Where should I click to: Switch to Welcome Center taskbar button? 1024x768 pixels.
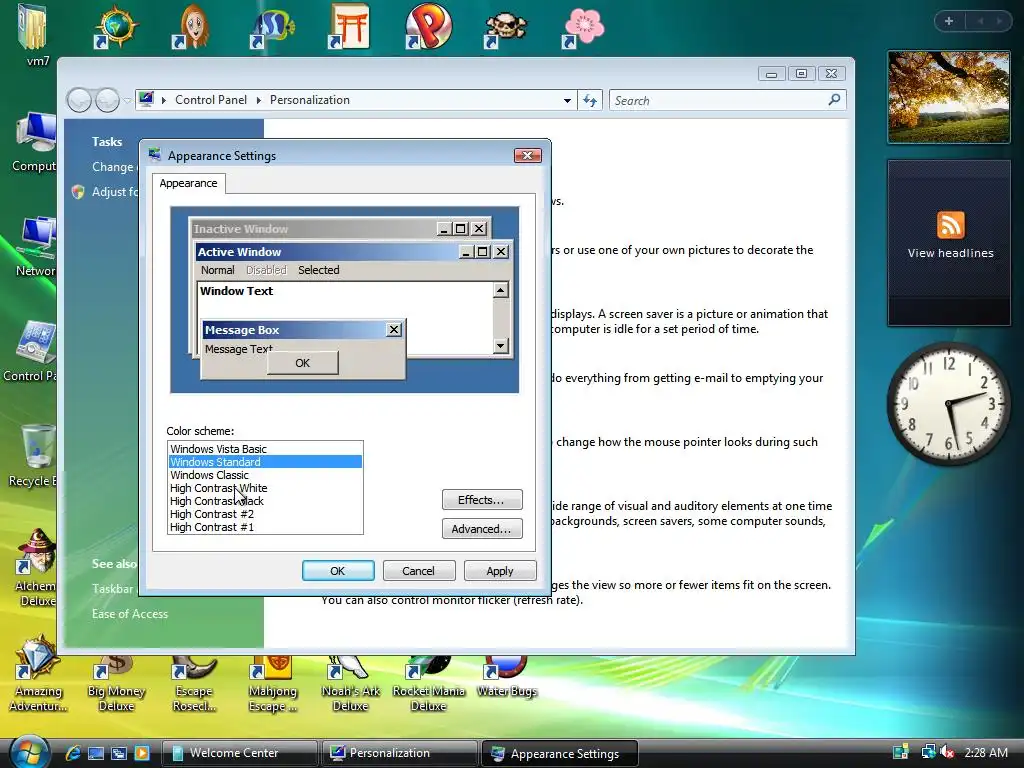click(239, 753)
